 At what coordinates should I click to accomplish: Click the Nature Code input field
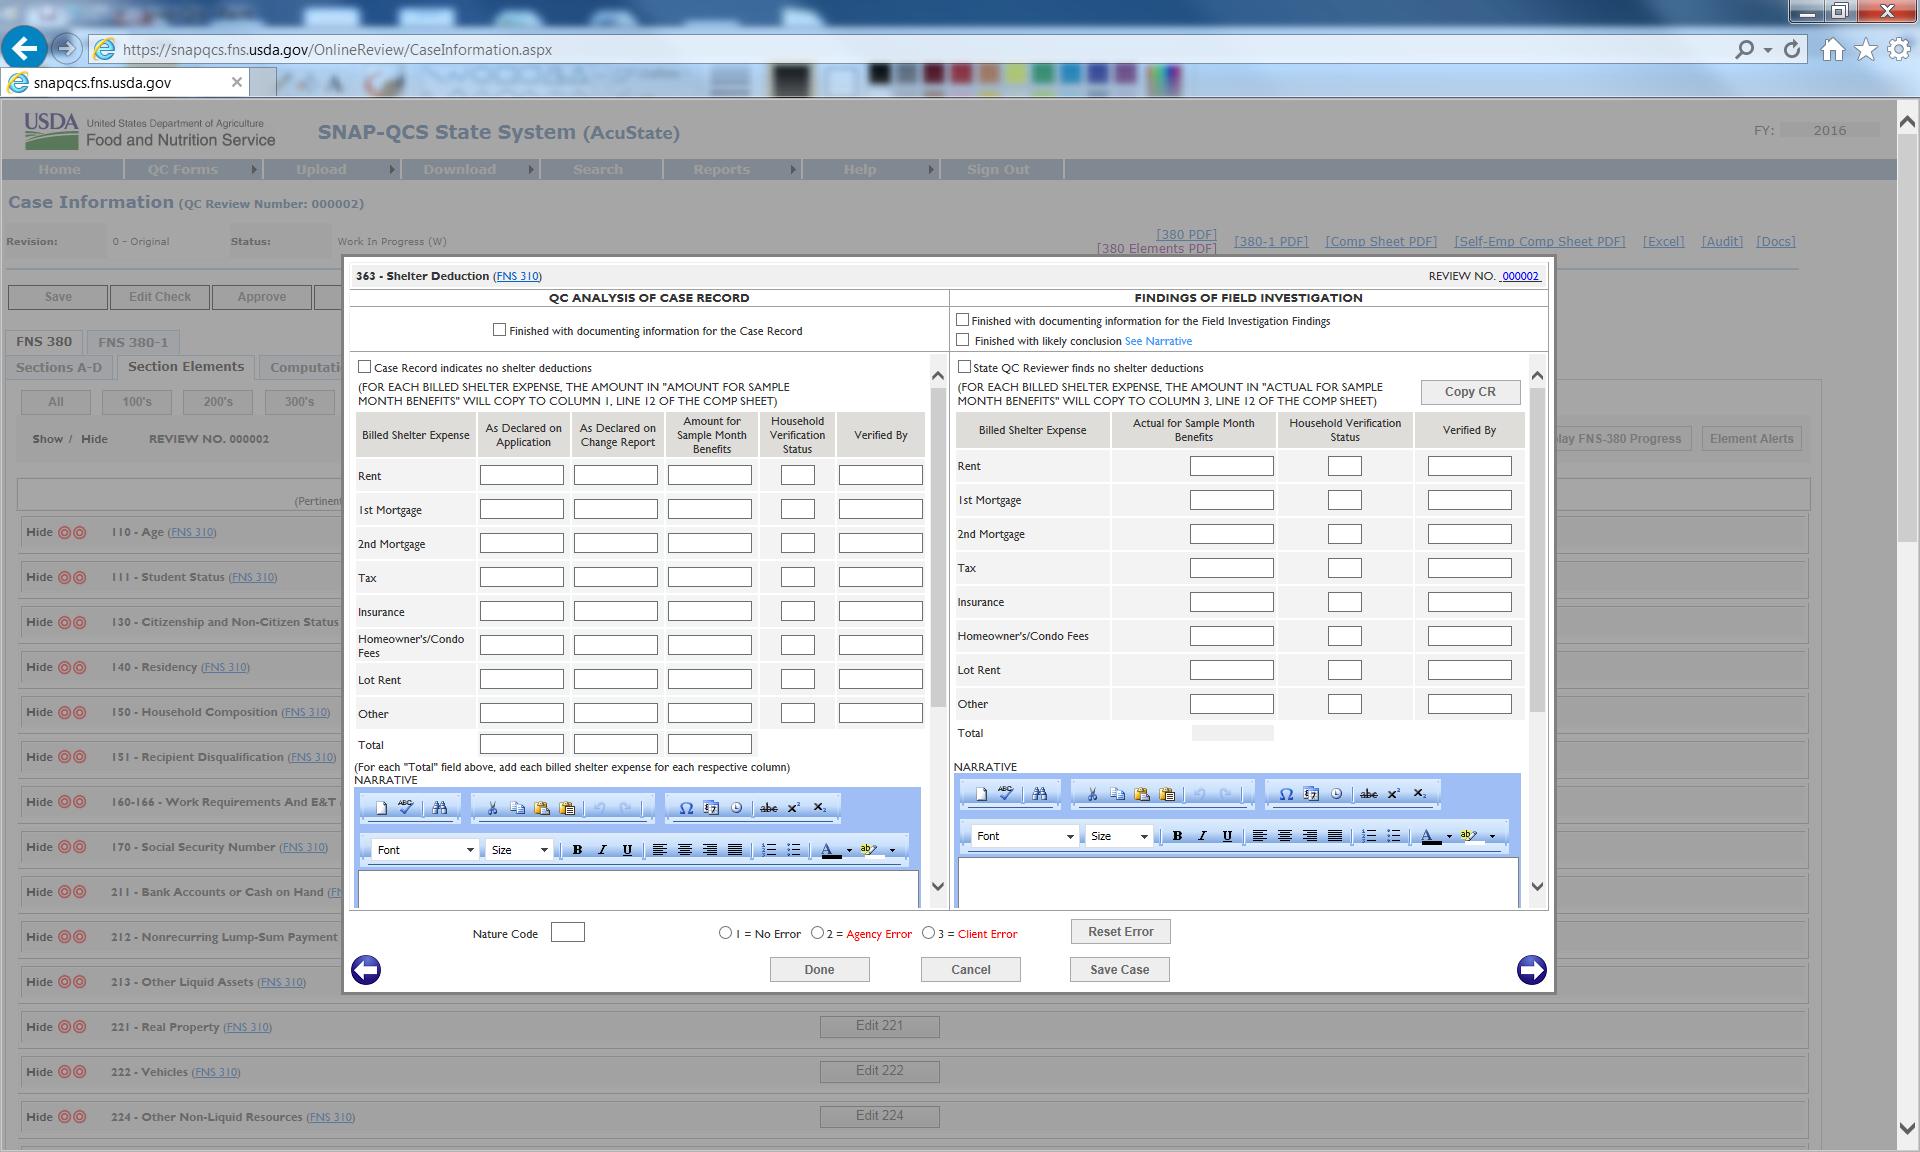click(567, 933)
